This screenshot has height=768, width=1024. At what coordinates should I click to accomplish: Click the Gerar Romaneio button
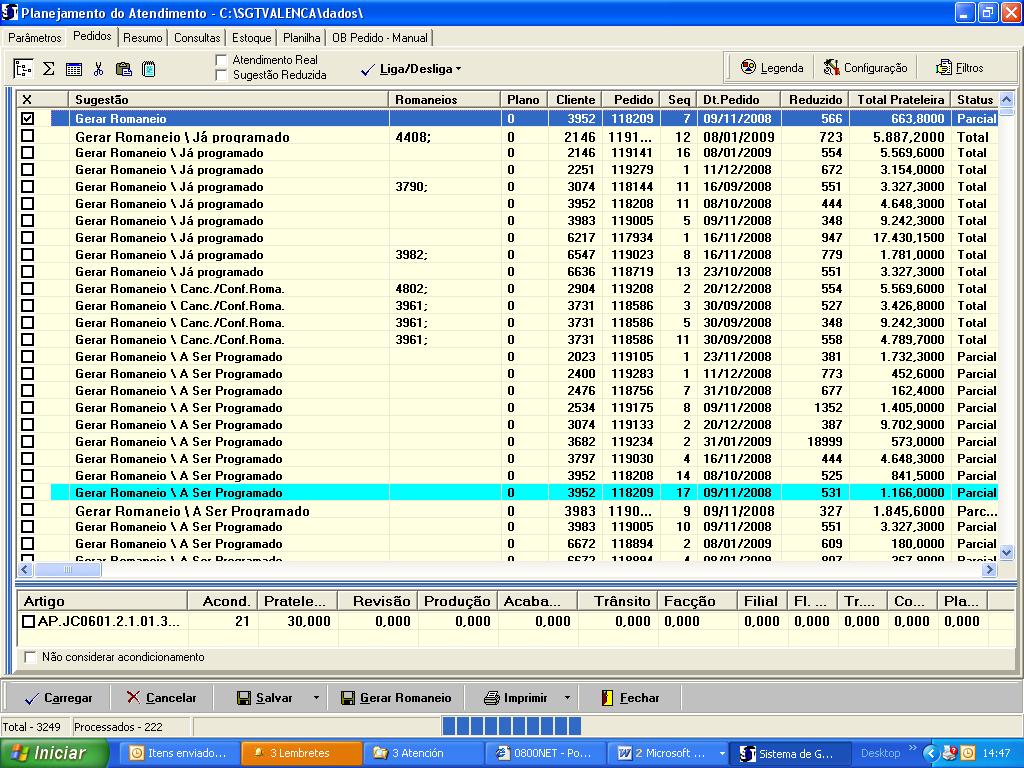[396, 698]
